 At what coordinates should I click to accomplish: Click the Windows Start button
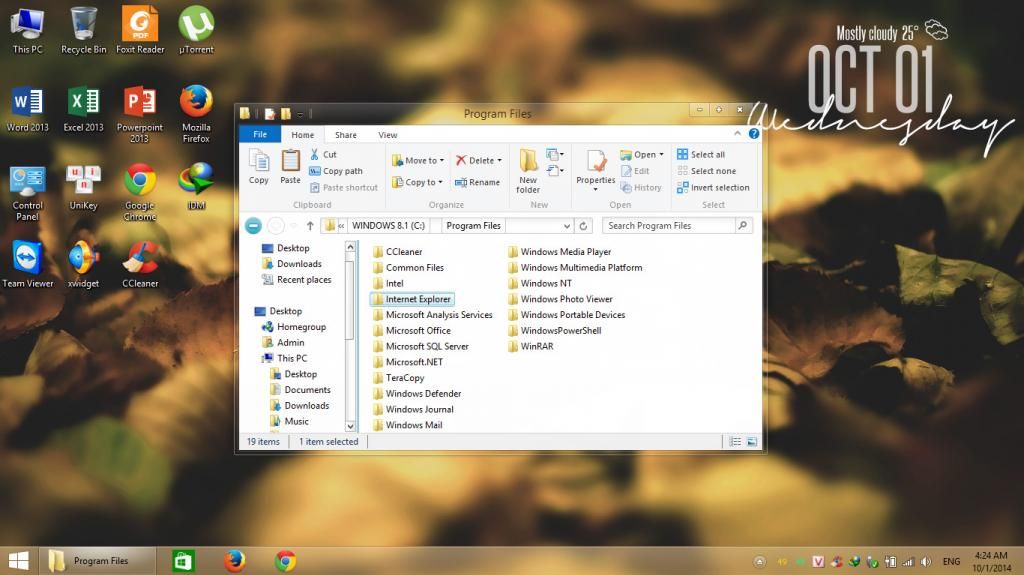[x=18, y=561]
